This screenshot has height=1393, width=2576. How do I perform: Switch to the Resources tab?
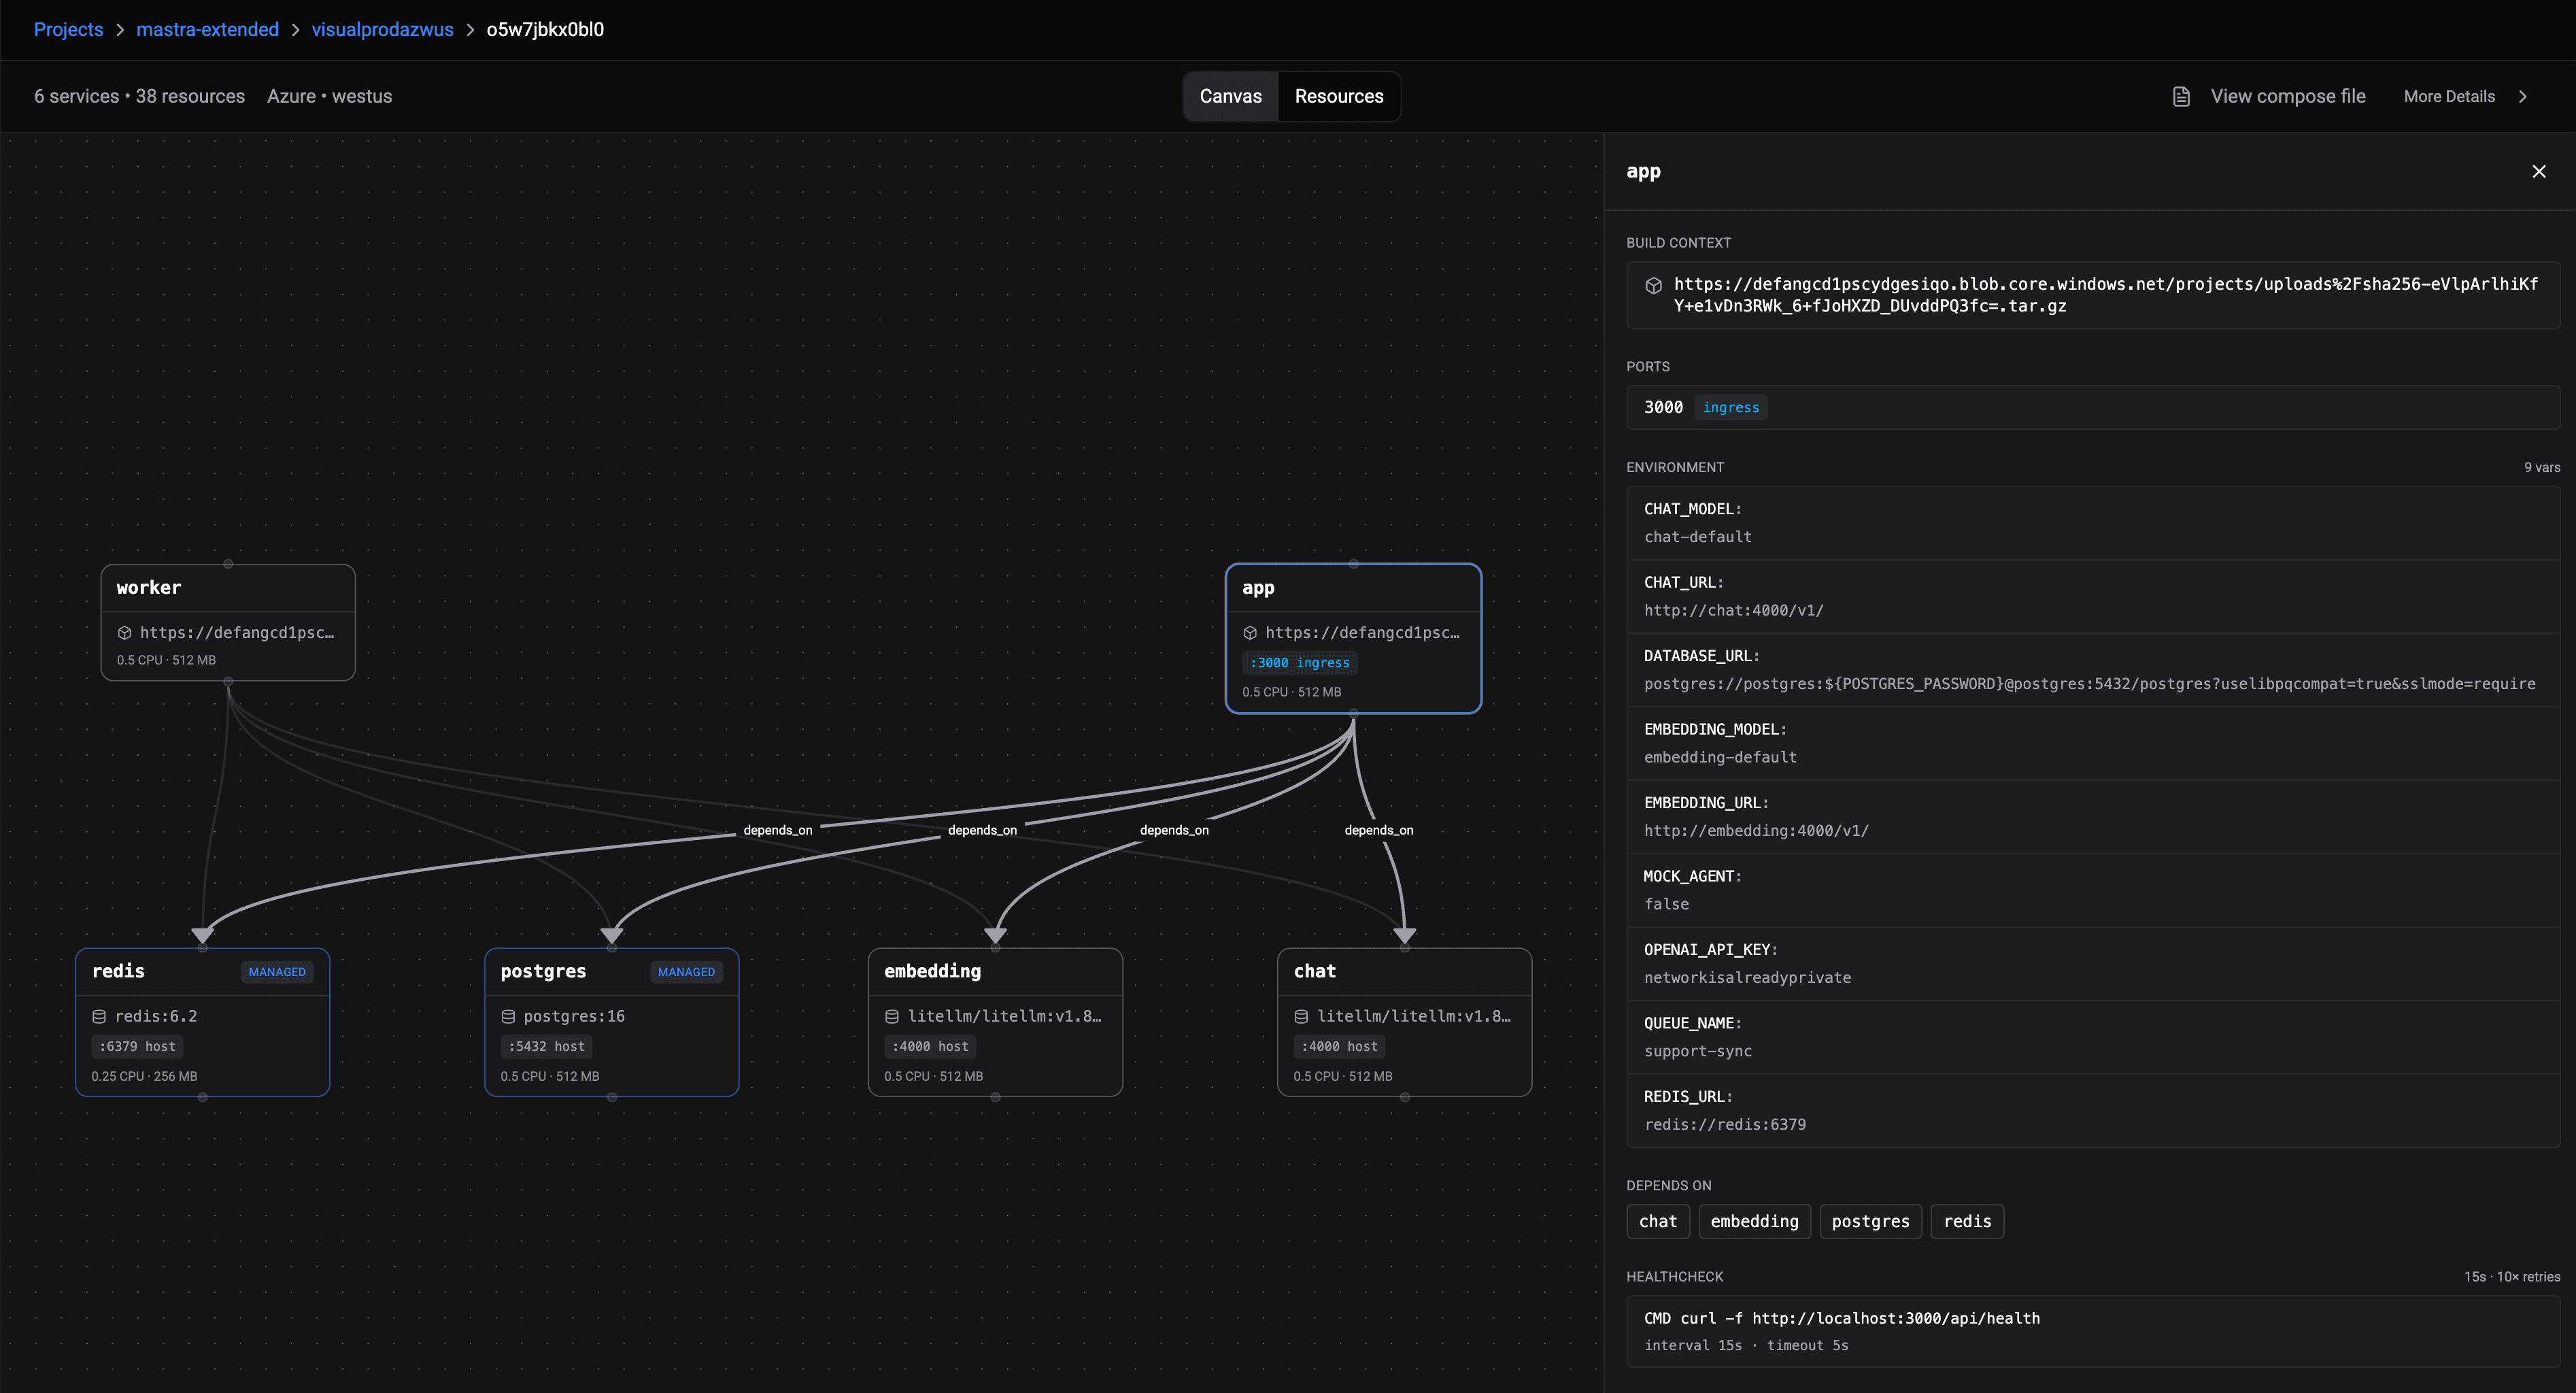pos(1339,97)
